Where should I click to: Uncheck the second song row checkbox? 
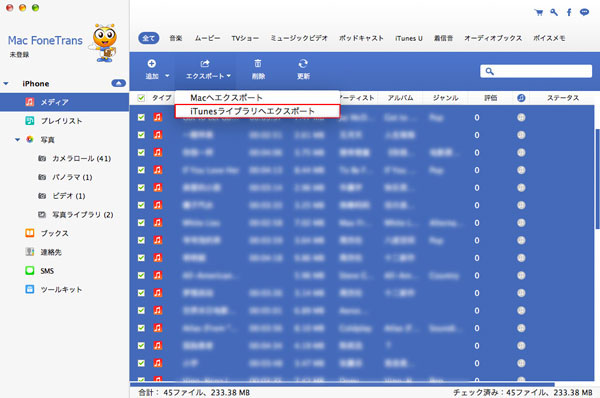(141, 135)
